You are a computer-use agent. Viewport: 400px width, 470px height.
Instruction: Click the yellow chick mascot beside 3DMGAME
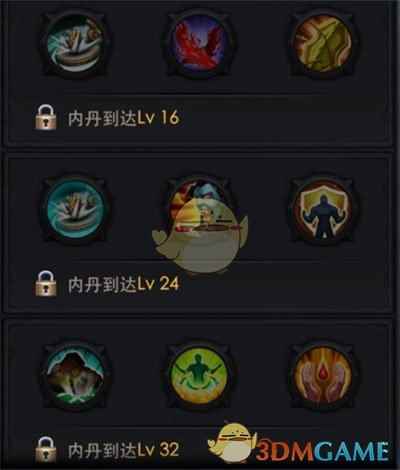233,442
